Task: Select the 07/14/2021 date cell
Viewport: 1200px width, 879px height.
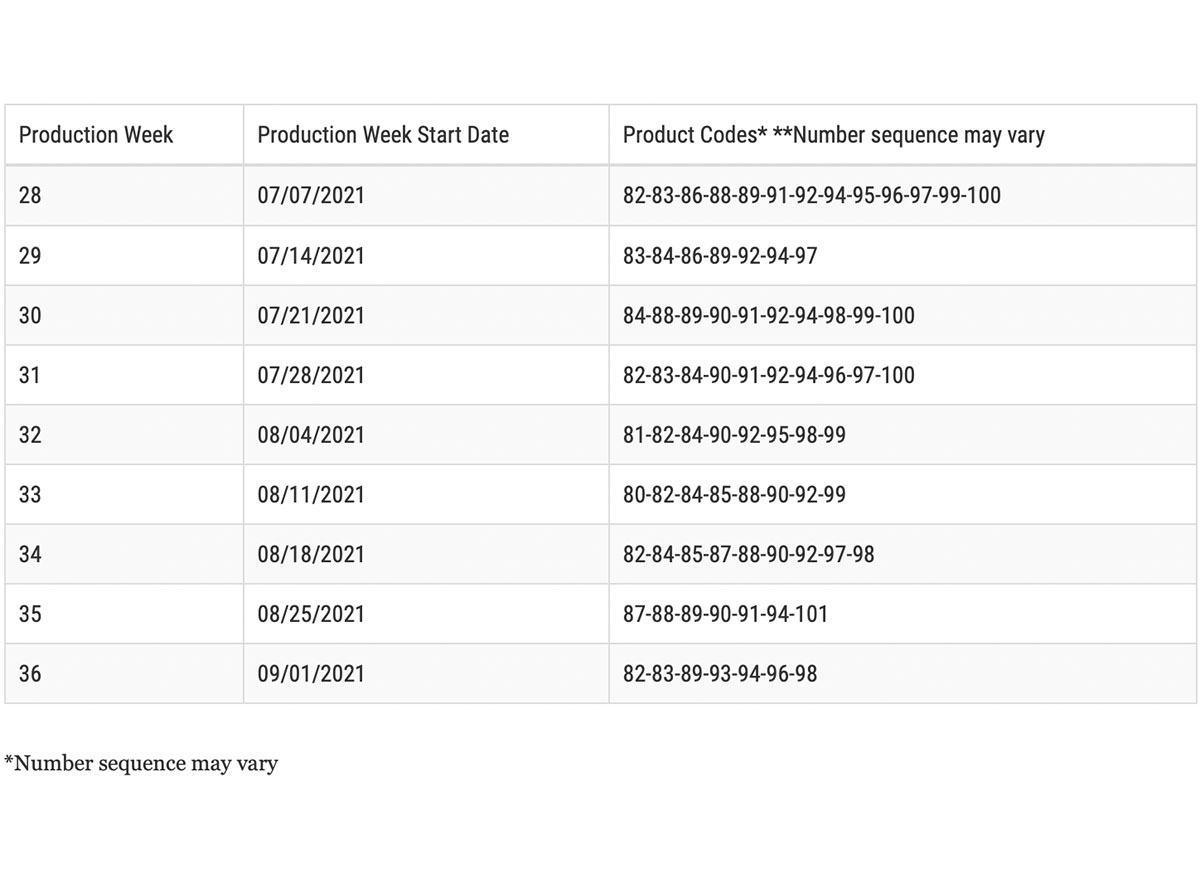Action: [311, 255]
